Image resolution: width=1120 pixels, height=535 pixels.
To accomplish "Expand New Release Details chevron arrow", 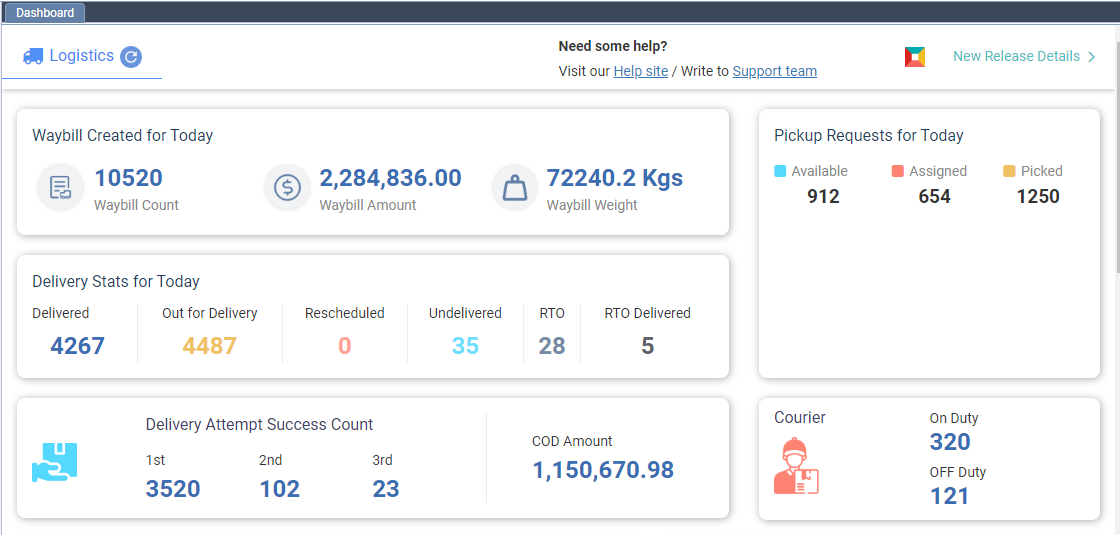I will (1092, 57).
